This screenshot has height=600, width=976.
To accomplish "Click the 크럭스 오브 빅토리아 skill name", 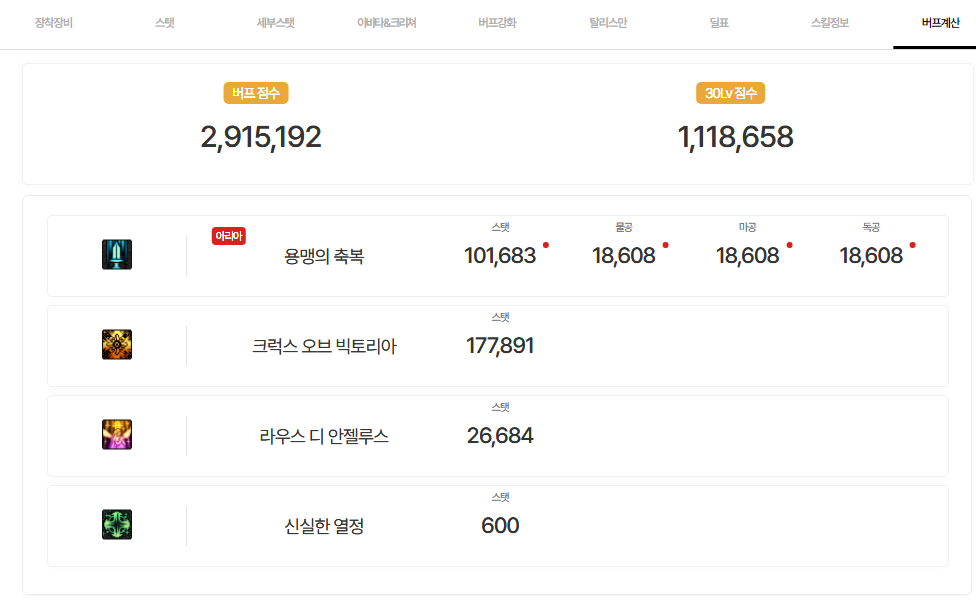I will [x=324, y=347].
